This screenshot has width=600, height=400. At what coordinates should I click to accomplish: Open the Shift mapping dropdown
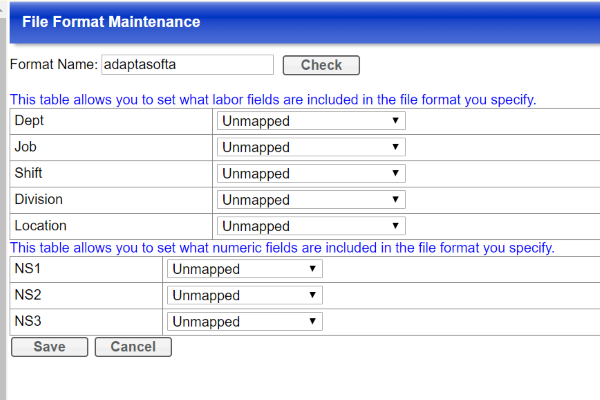click(311, 173)
